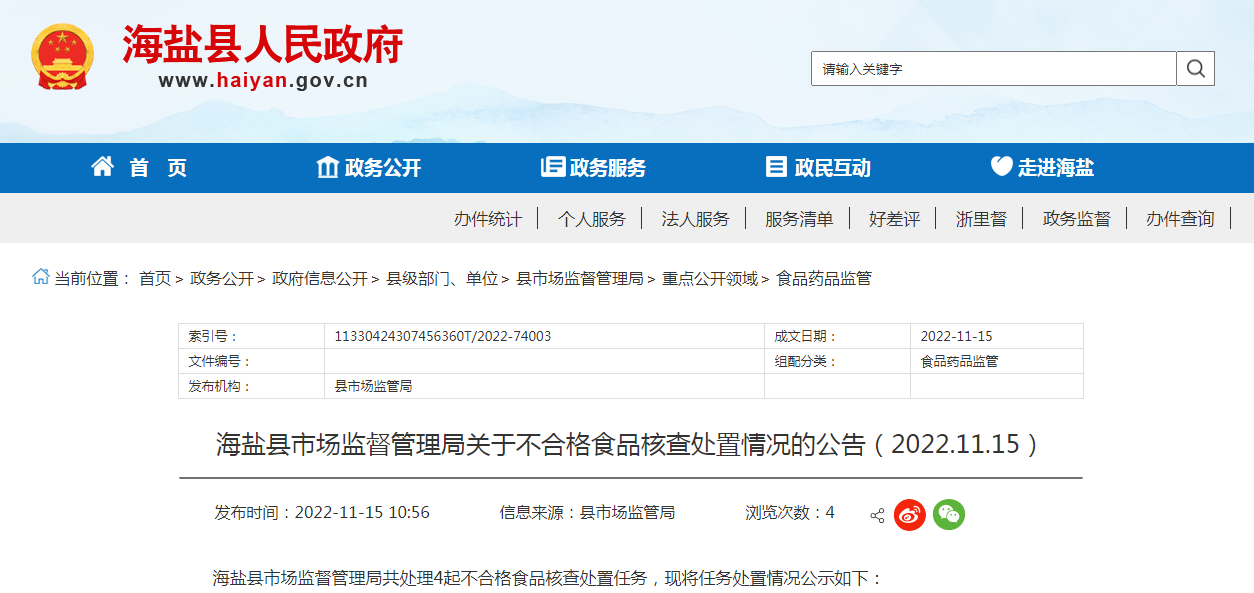The width and height of the screenshot is (1254, 593).
Task: Click the 成文日期 label cell
Action: pyautogui.click(x=837, y=337)
